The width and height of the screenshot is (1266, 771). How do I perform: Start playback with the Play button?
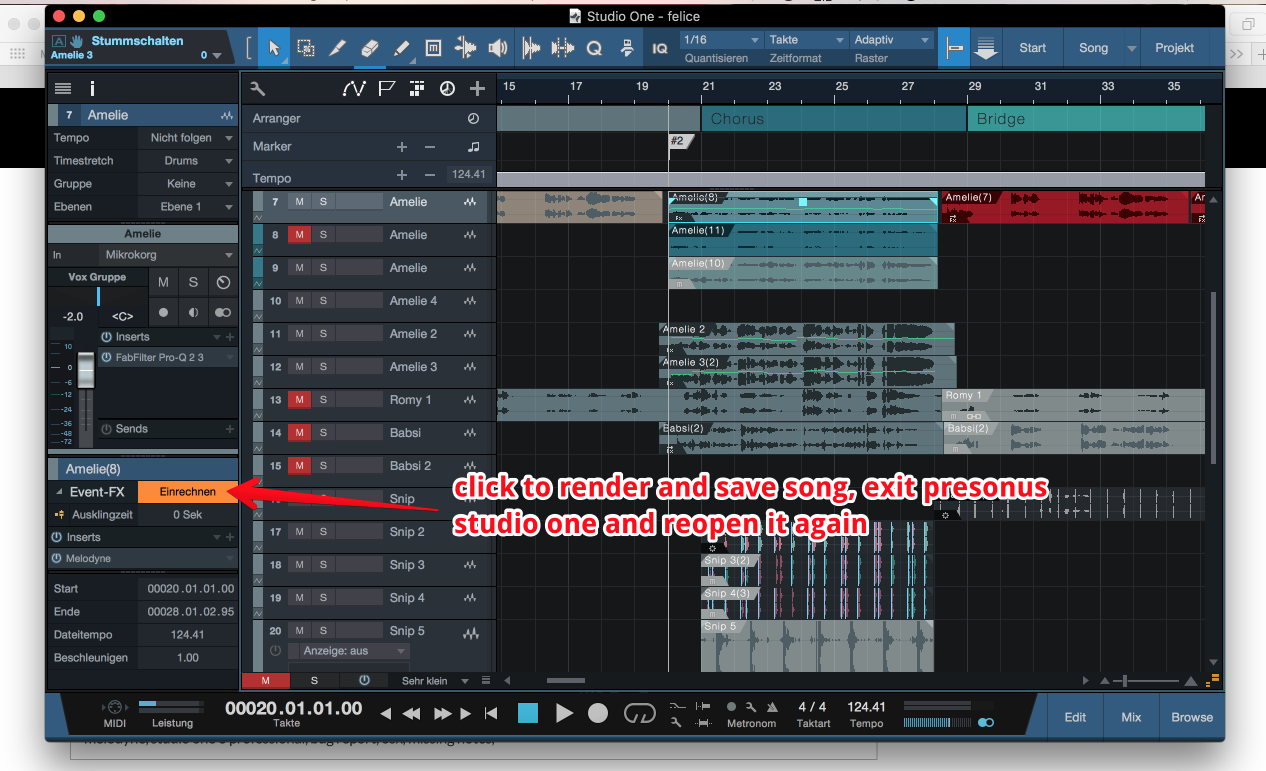564,713
